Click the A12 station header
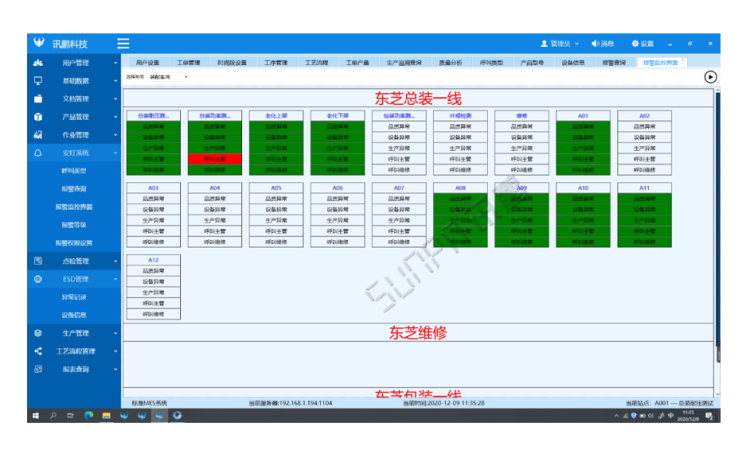The height and width of the screenshot is (461, 750). click(153, 259)
